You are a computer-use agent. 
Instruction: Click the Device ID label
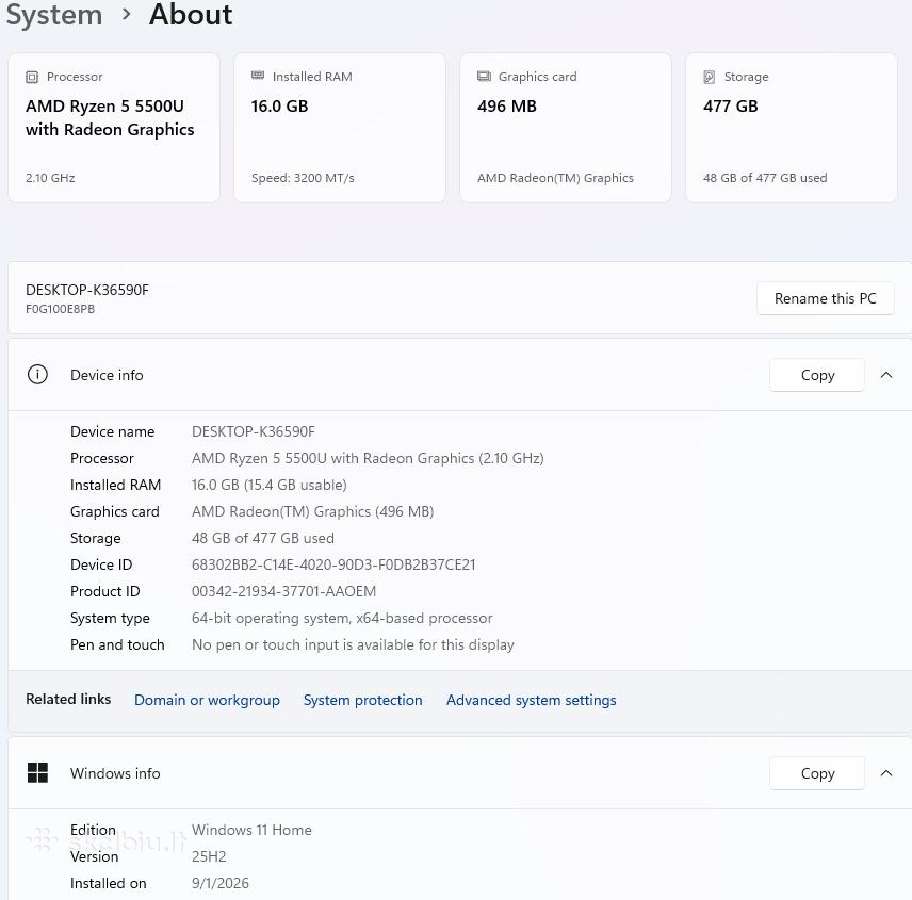(101, 565)
